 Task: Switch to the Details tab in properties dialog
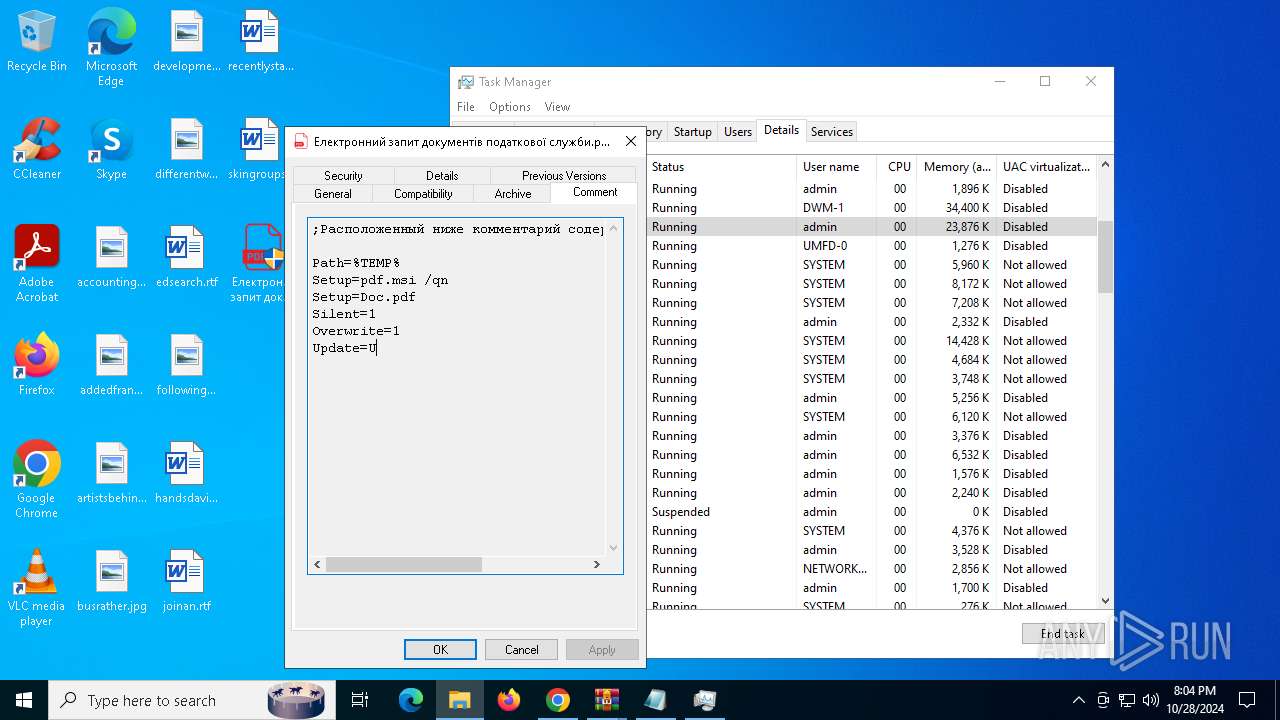(442, 175)
